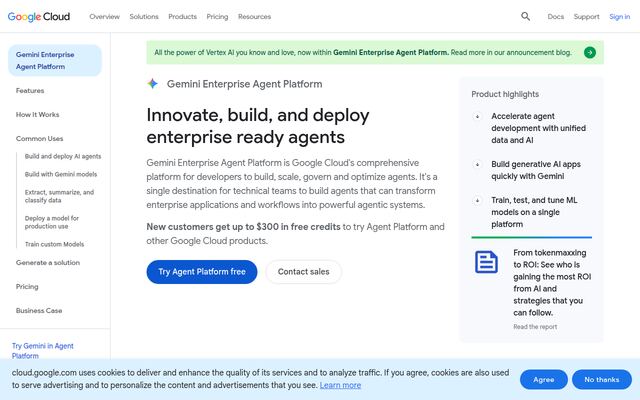The width and height of the screenshot is (640, 400).
Task: Open the Products menu
Action: (182, 17)
